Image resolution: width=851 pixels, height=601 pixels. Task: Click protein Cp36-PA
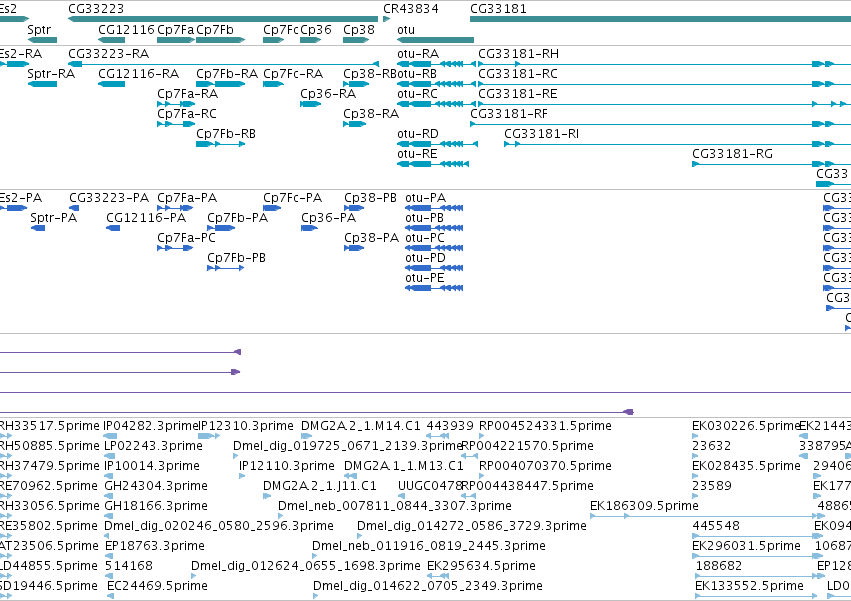[309, 228]
